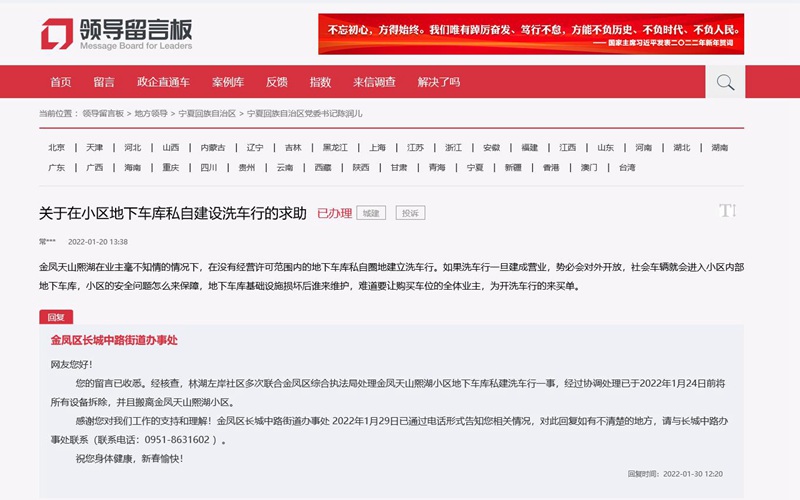Click the 解决了吗 navigation item

click(x=439, y=82)
